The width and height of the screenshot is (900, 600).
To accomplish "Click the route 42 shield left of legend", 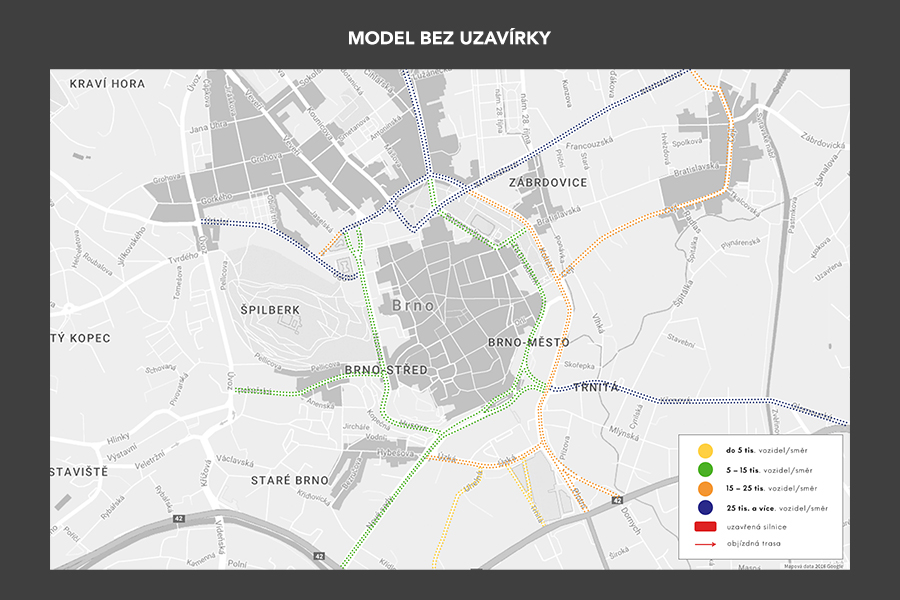I will pos(618,499).
